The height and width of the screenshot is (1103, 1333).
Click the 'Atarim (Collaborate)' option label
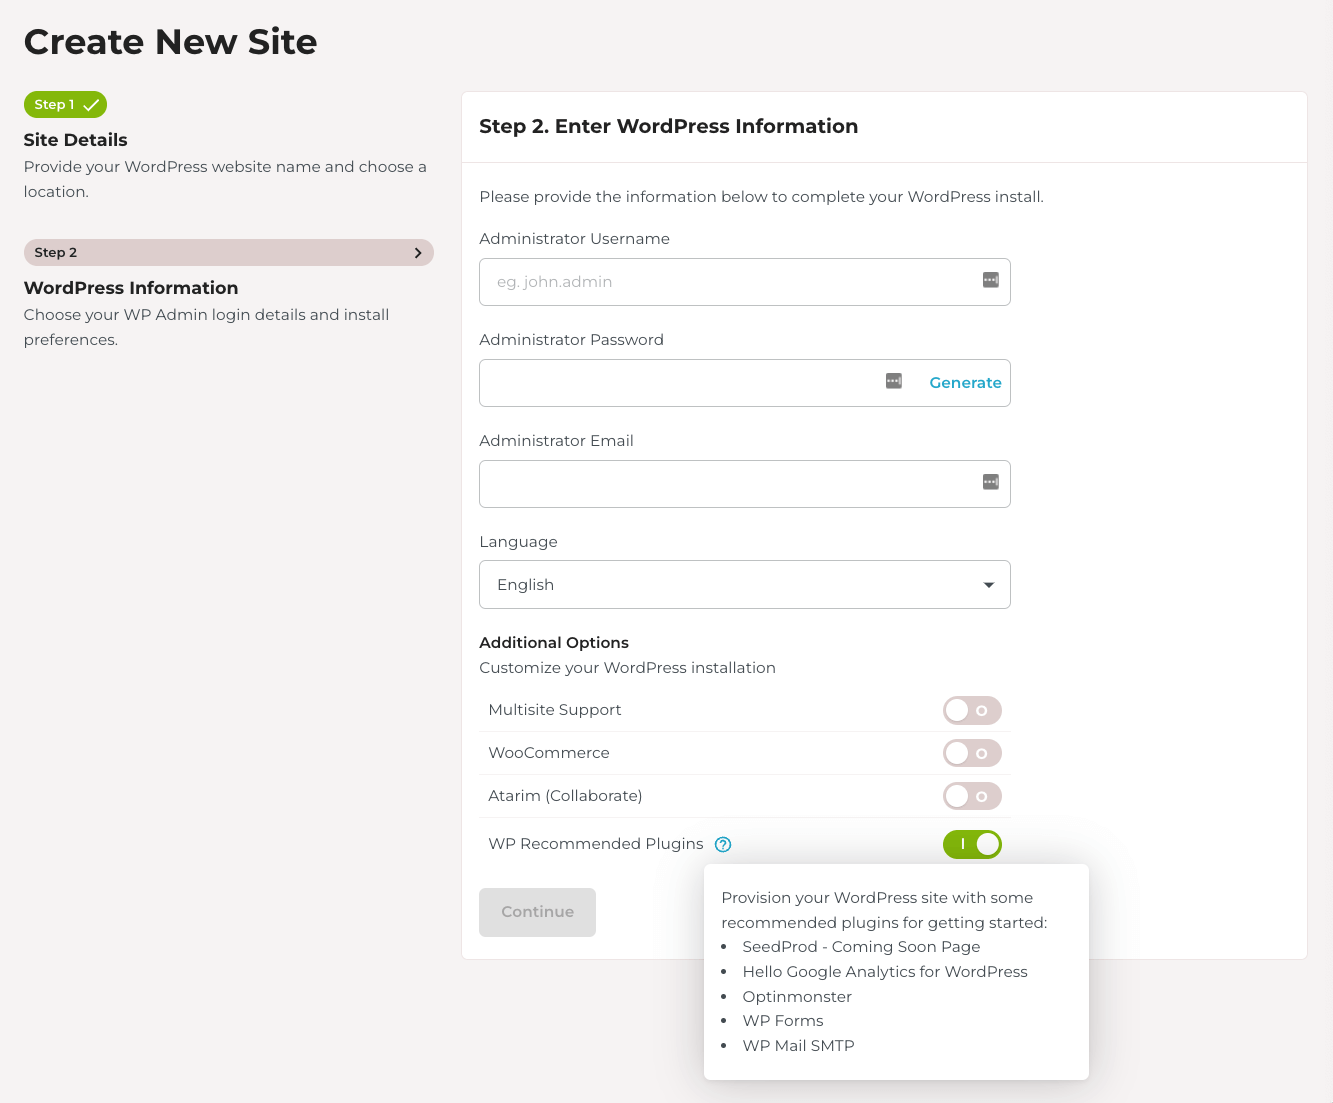point(565,796)
